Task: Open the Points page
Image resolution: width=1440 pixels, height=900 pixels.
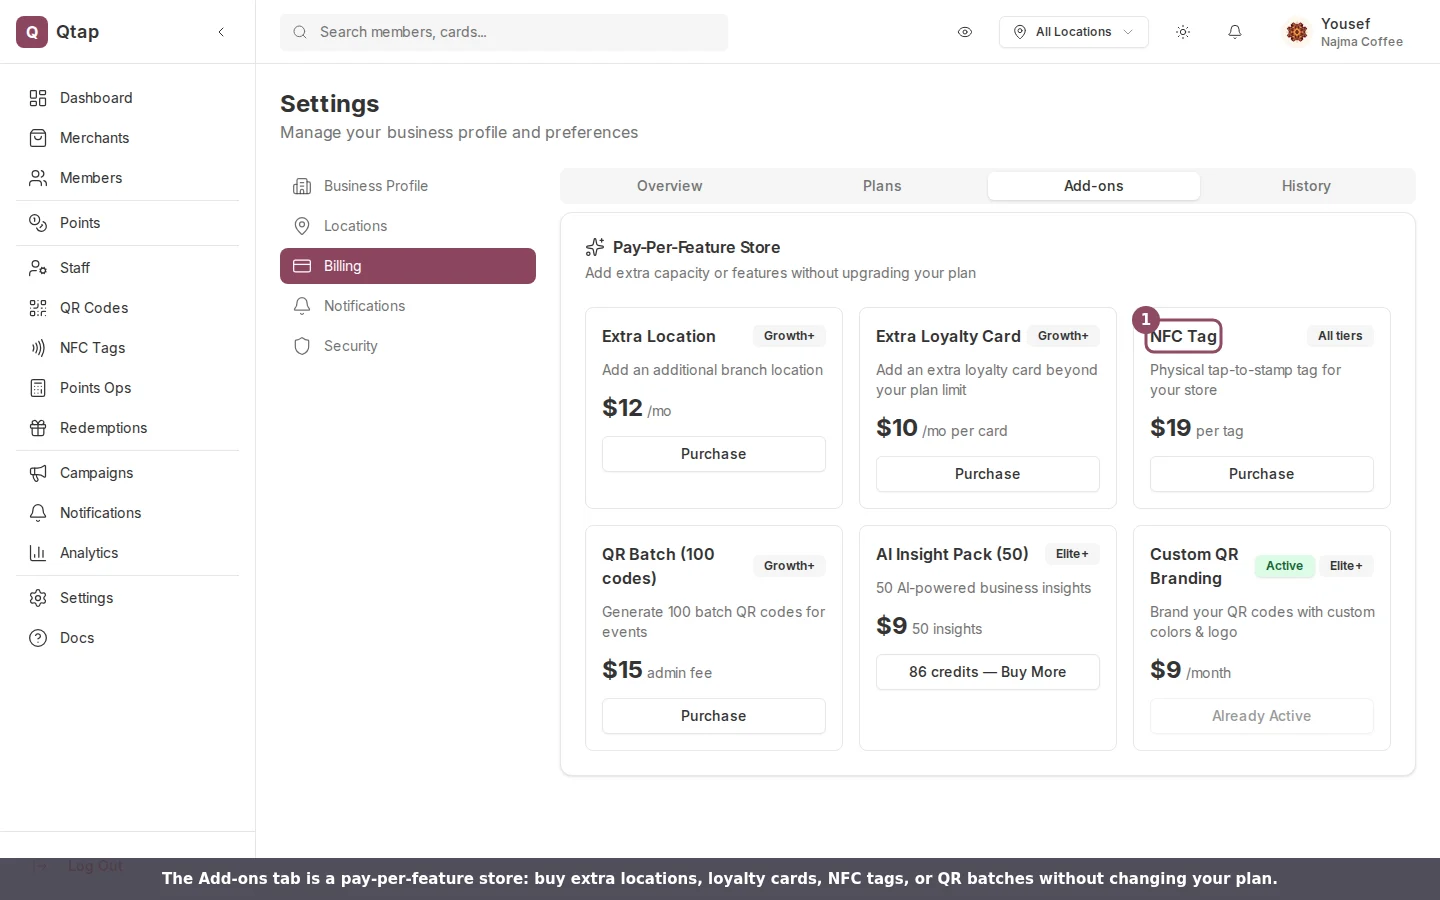Action: (x=128, y=223)
